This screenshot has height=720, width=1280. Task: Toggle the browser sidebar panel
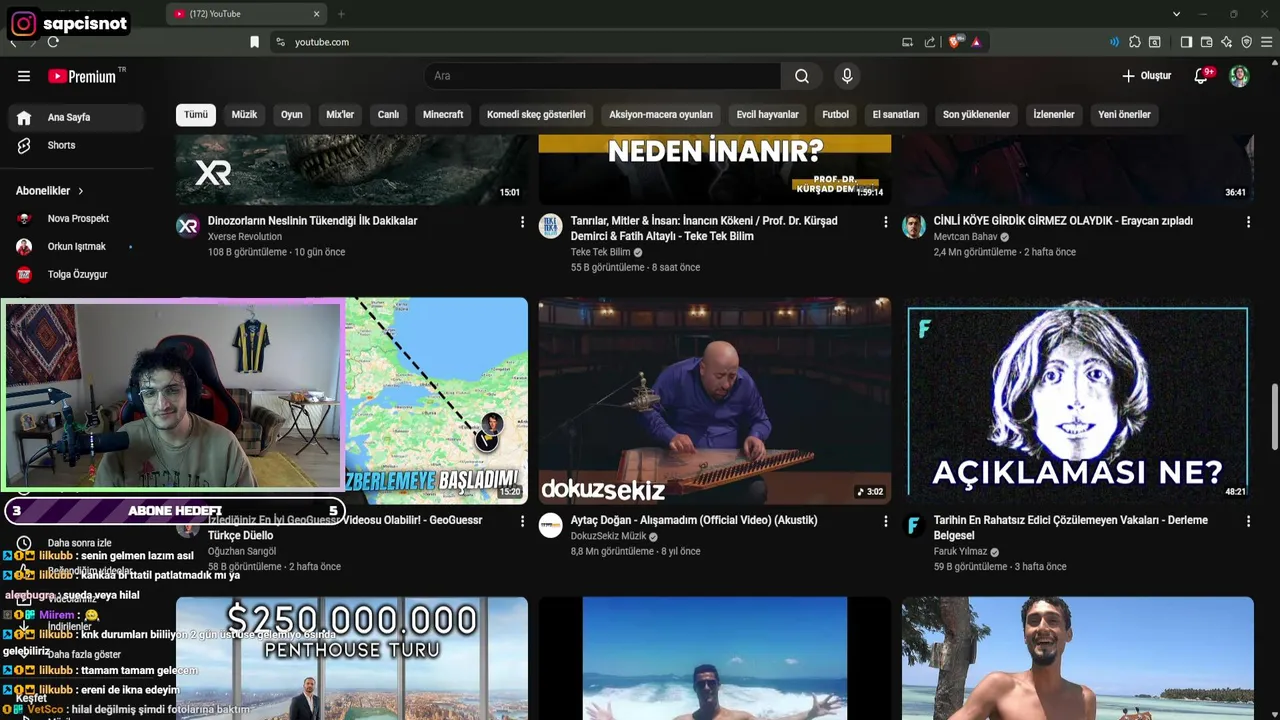pyautogui.click(x=1186, y=42)
